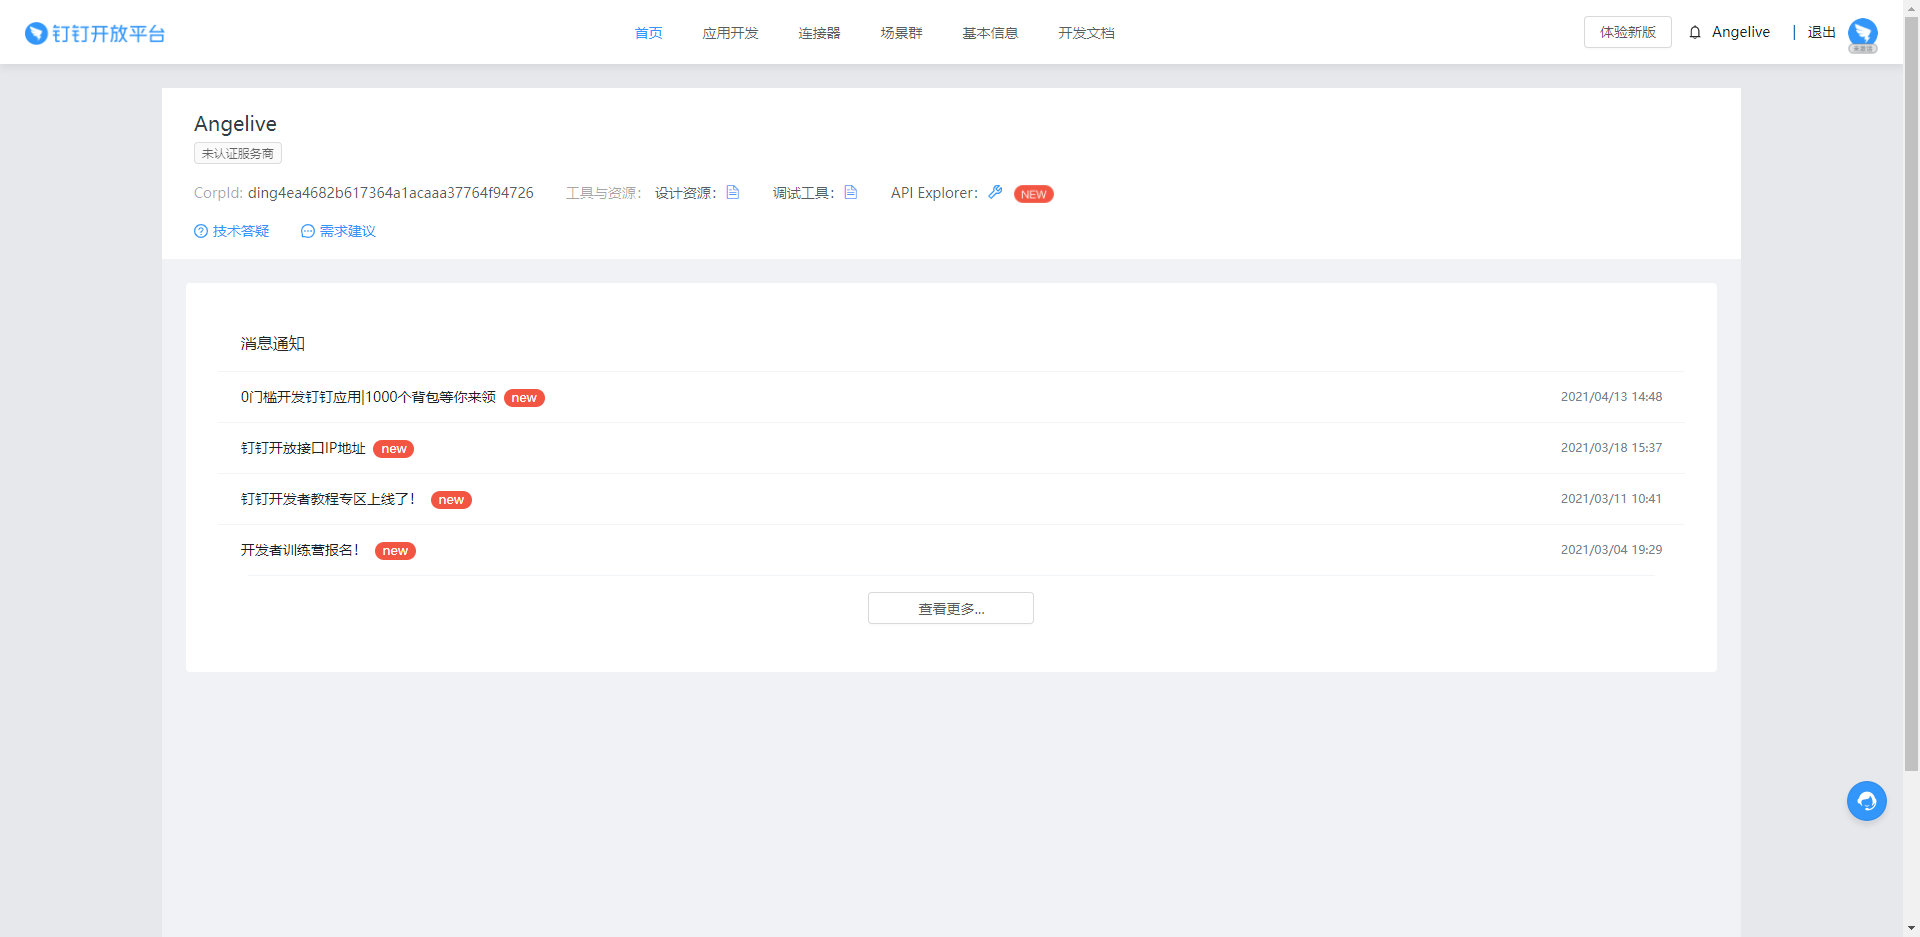This screenshot has height=937, width=1920.
Task: Go to 首页 in the top navigation
Action: click(x=648, y=33)
